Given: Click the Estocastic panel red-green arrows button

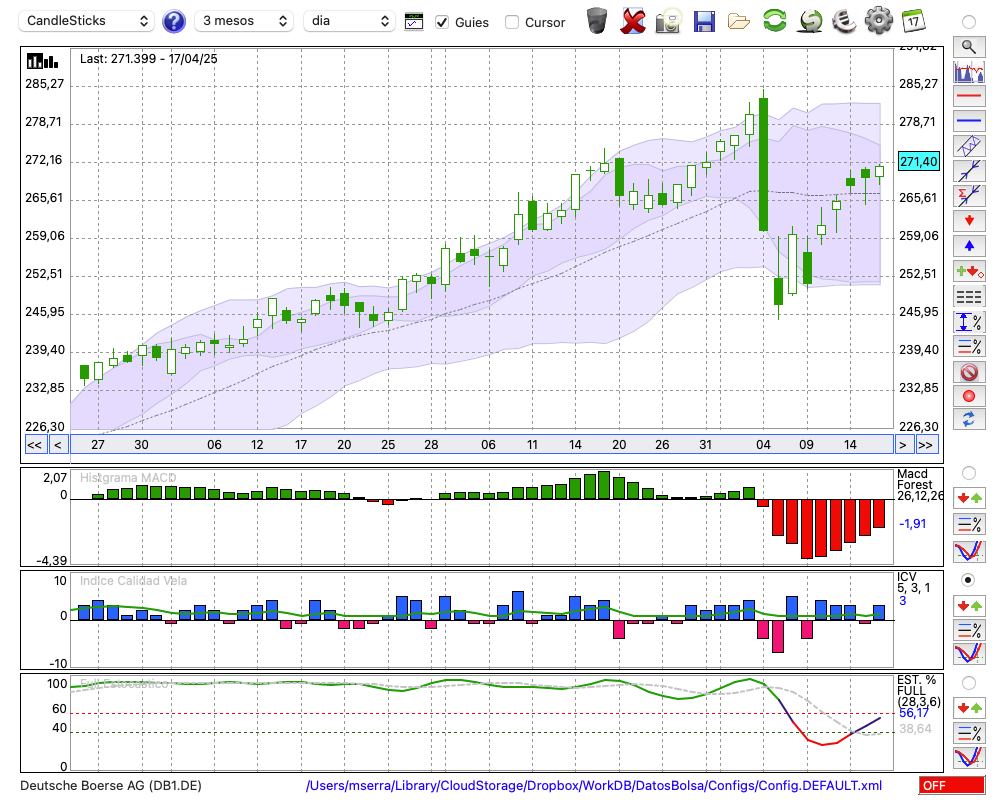Looking at the screenshot, I should pyautogui.click(x=969, y=708).
